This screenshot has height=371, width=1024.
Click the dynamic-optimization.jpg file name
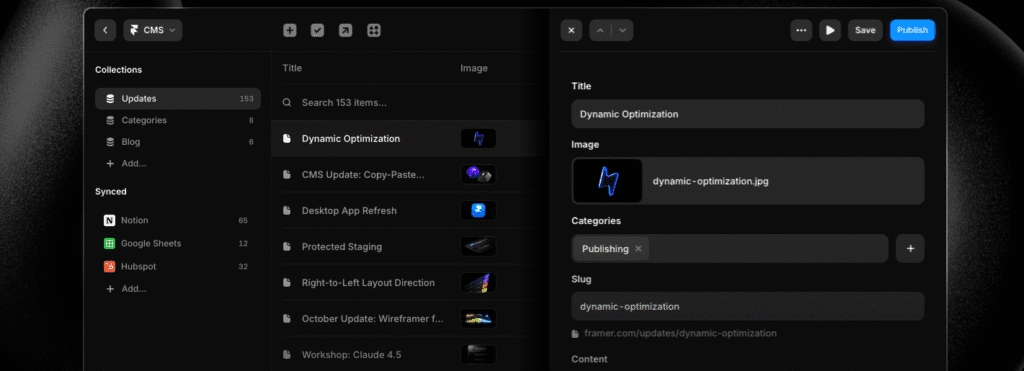point(711,181)
